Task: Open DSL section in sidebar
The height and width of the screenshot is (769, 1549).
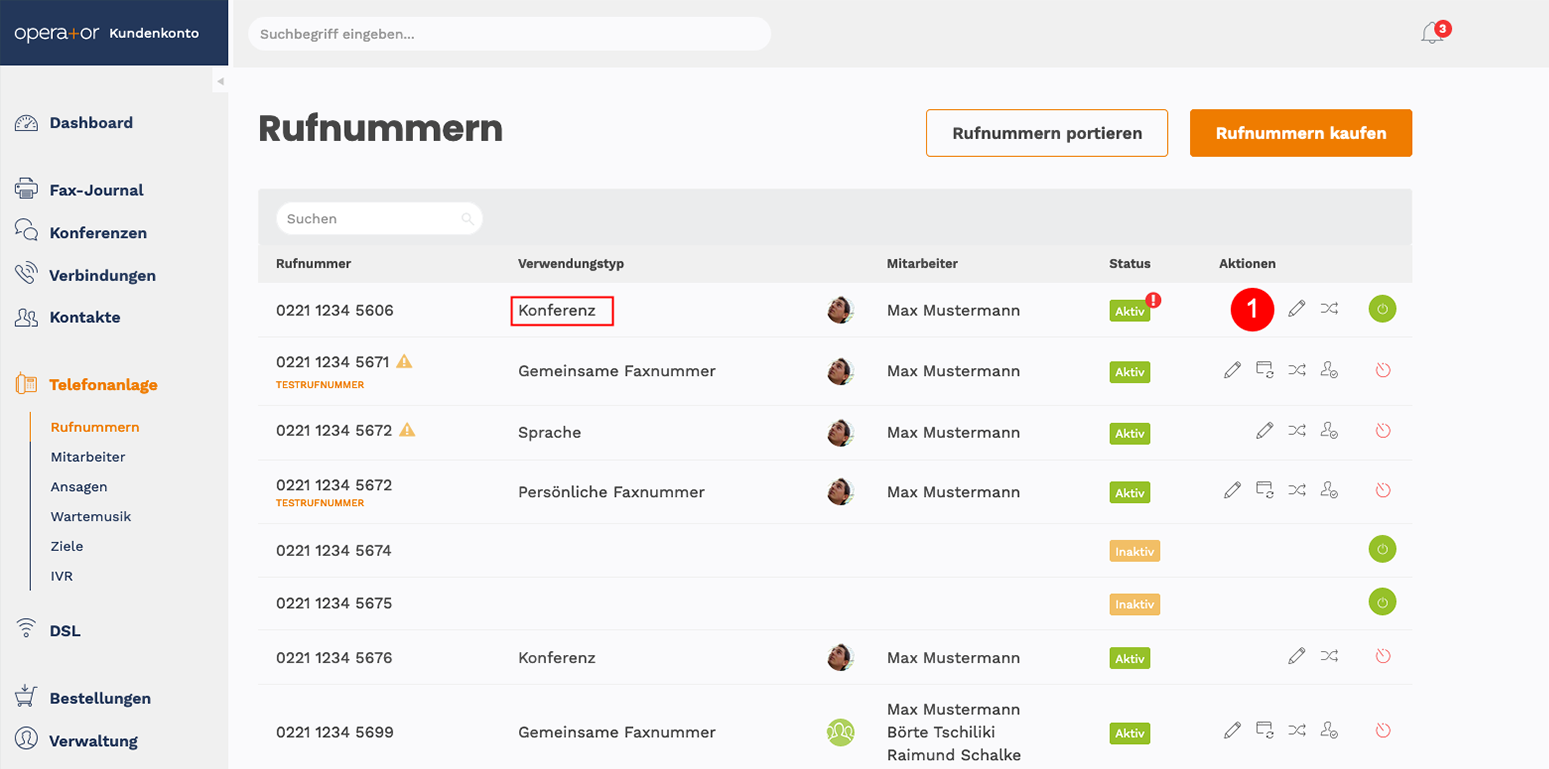Action: click(x=65, y=631)
